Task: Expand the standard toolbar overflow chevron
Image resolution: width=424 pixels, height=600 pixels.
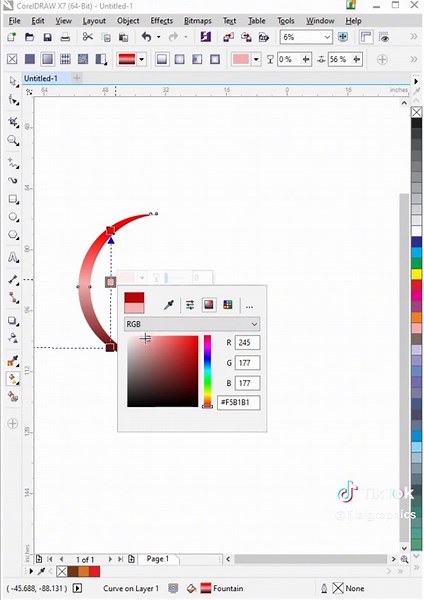Action: pyautogui.click(x=414, y=37)
